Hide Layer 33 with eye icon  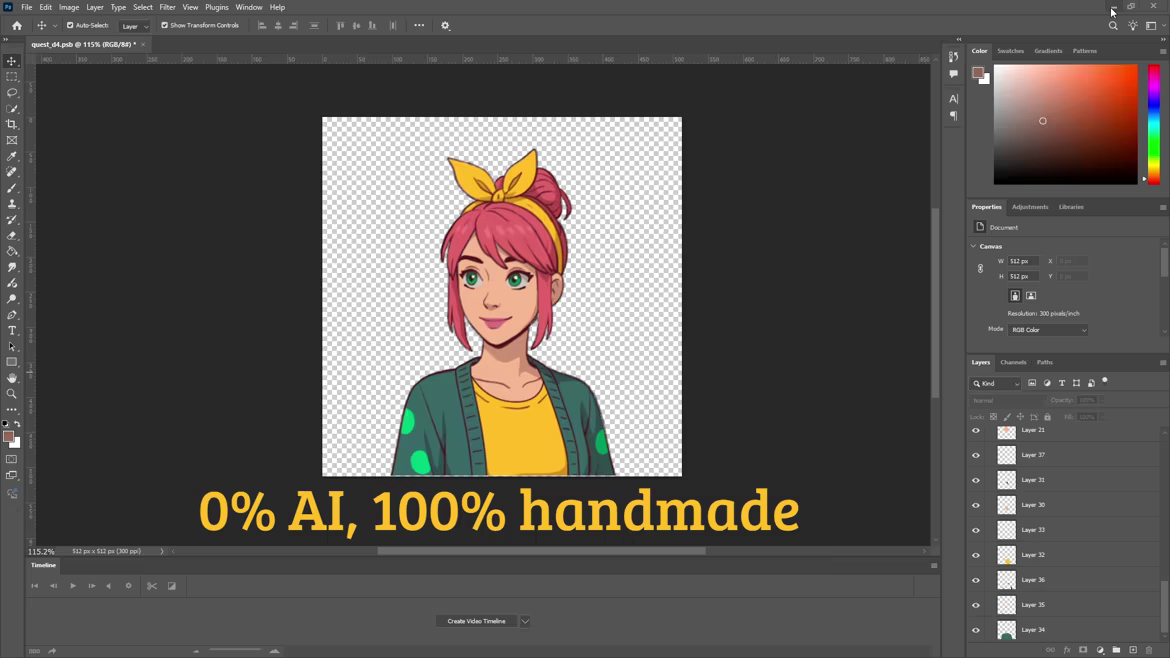[976, 530]
